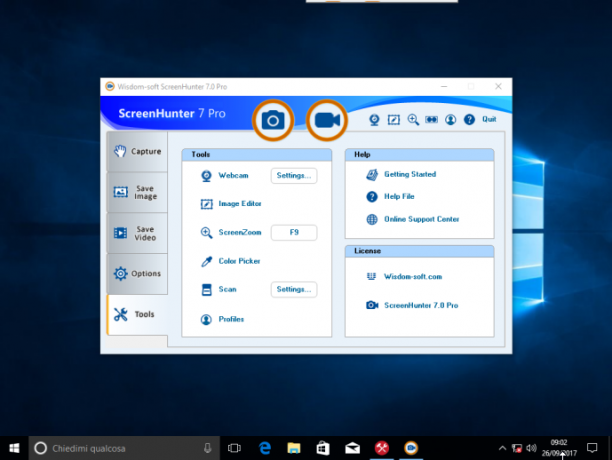Click the dual-monitor icon in top toolbar

(431, 119)
